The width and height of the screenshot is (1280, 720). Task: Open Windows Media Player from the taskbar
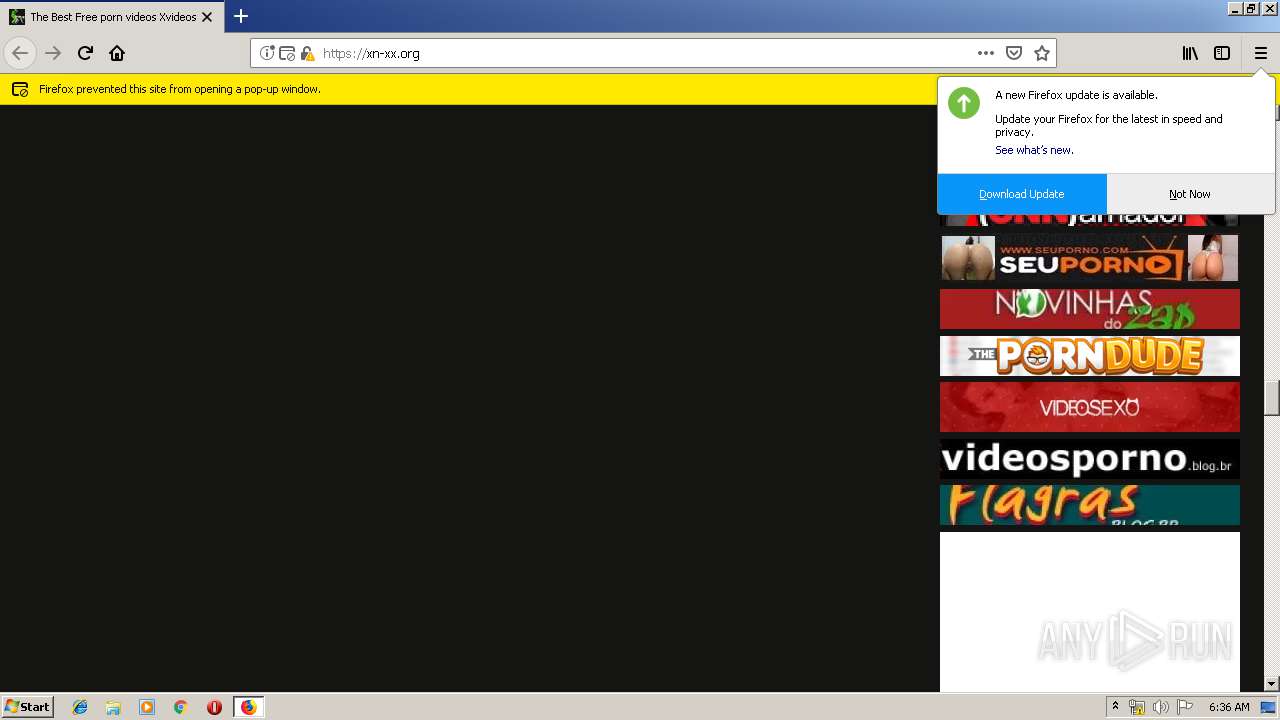147,707
